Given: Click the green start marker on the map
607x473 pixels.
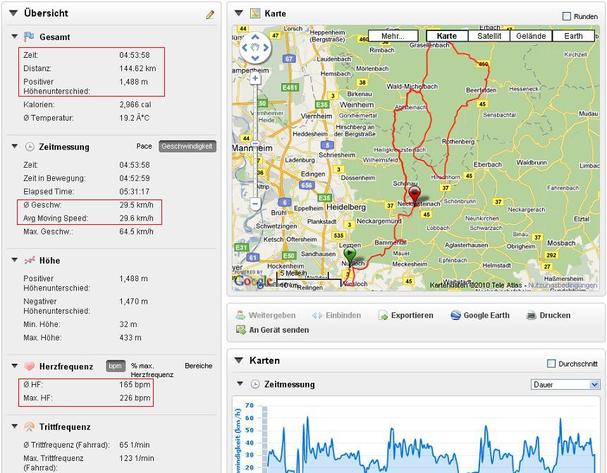Looking at the screenshot, I should tap(350, 255).
